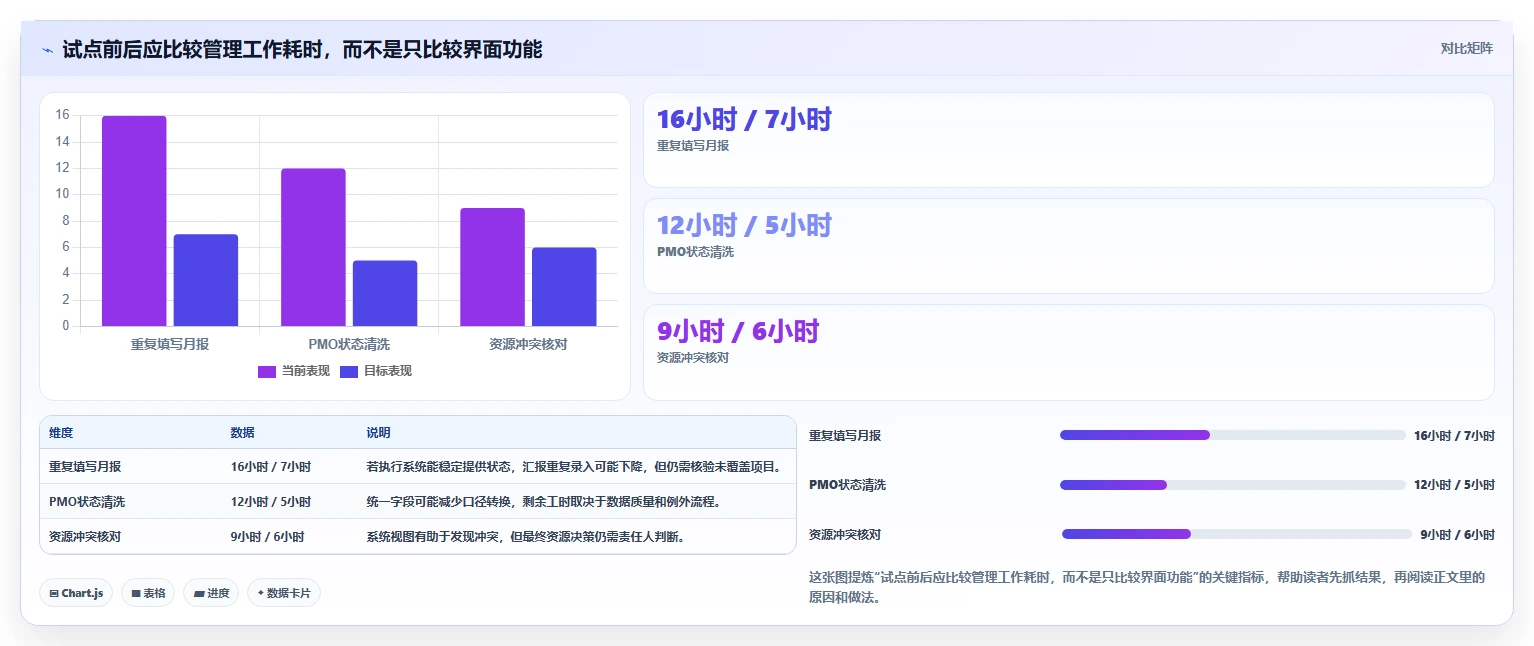The image size is (1534, 646).
Task: Click the large 9小时 / 6小时 card heading
Action: 738,332
